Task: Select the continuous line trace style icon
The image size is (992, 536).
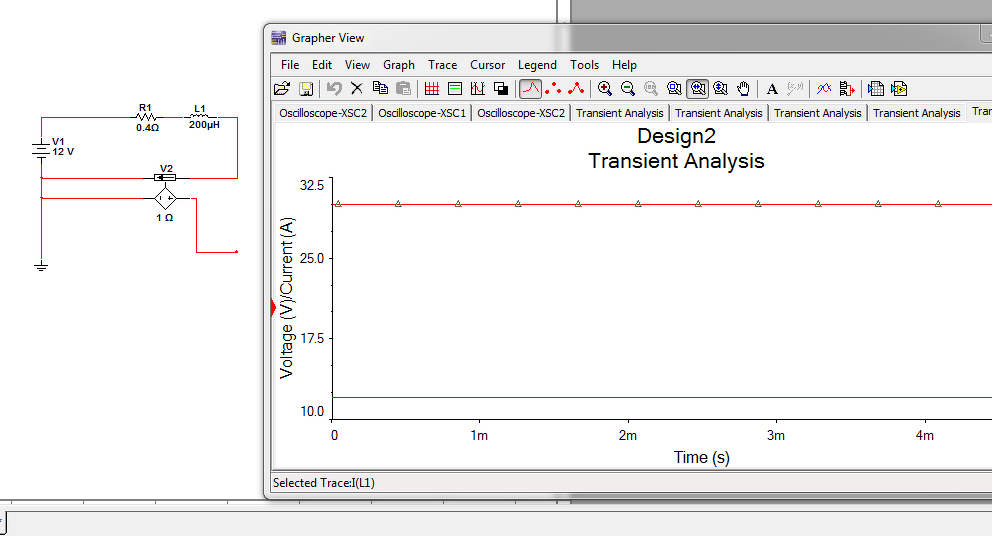Action: tap(530, 89)
